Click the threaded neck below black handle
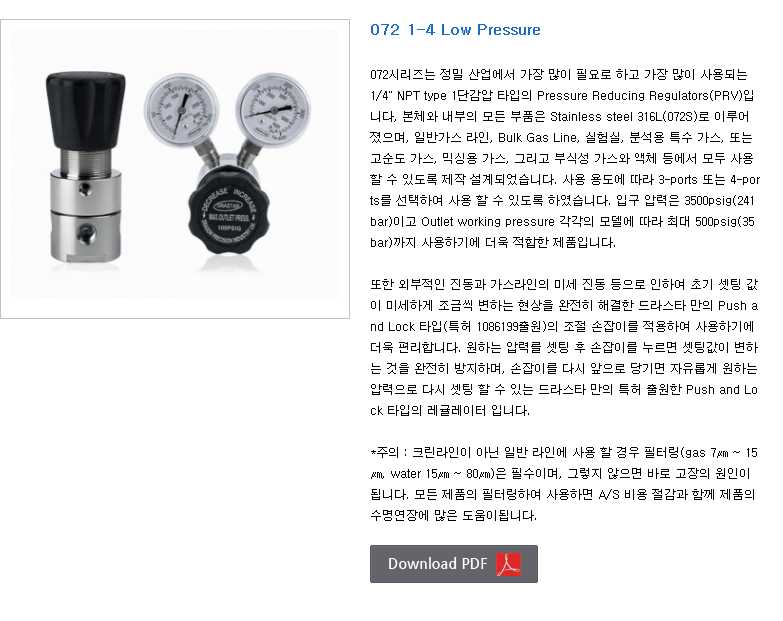This screenshot has width=783, height=621. click(86, 160)
